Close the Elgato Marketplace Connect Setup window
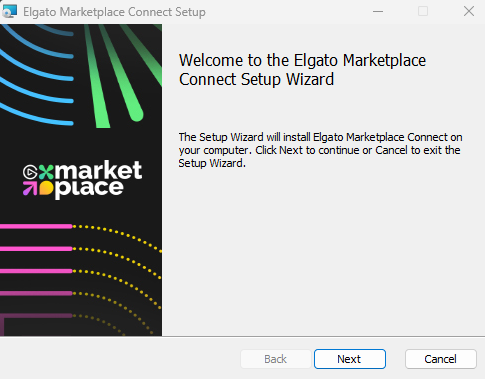 (469, 11)
